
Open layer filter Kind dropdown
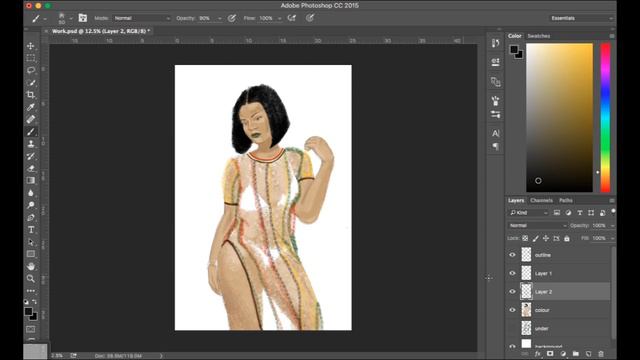point(529,213)
